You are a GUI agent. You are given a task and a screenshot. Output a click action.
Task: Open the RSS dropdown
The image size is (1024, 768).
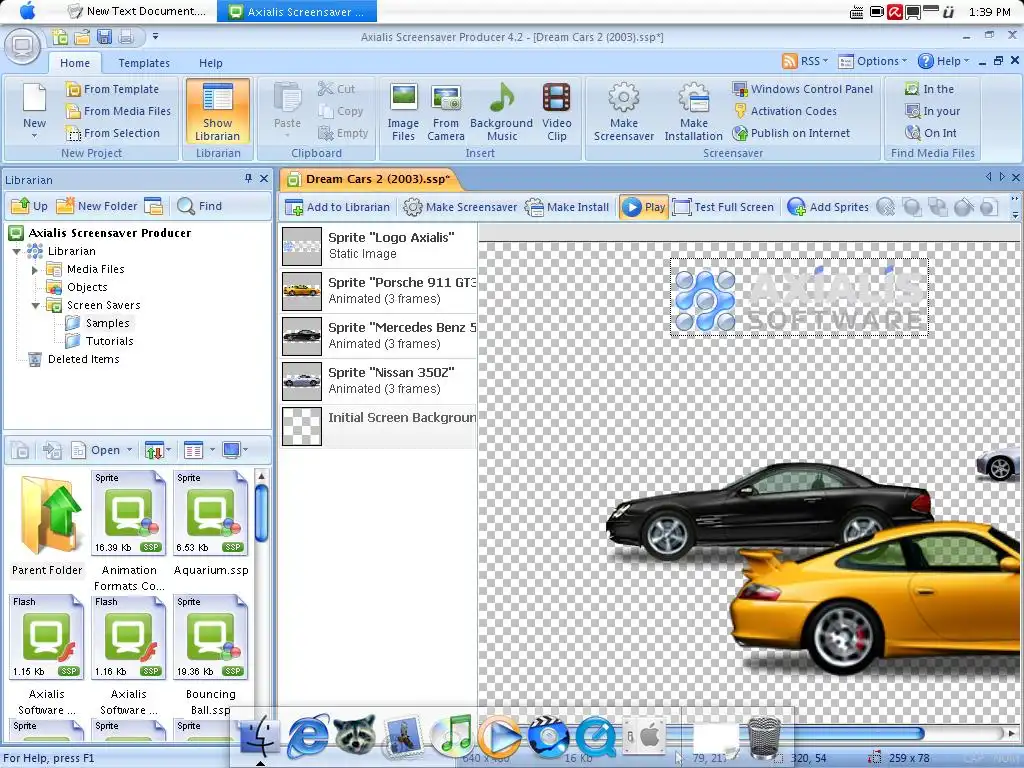[x=805, y=61]
